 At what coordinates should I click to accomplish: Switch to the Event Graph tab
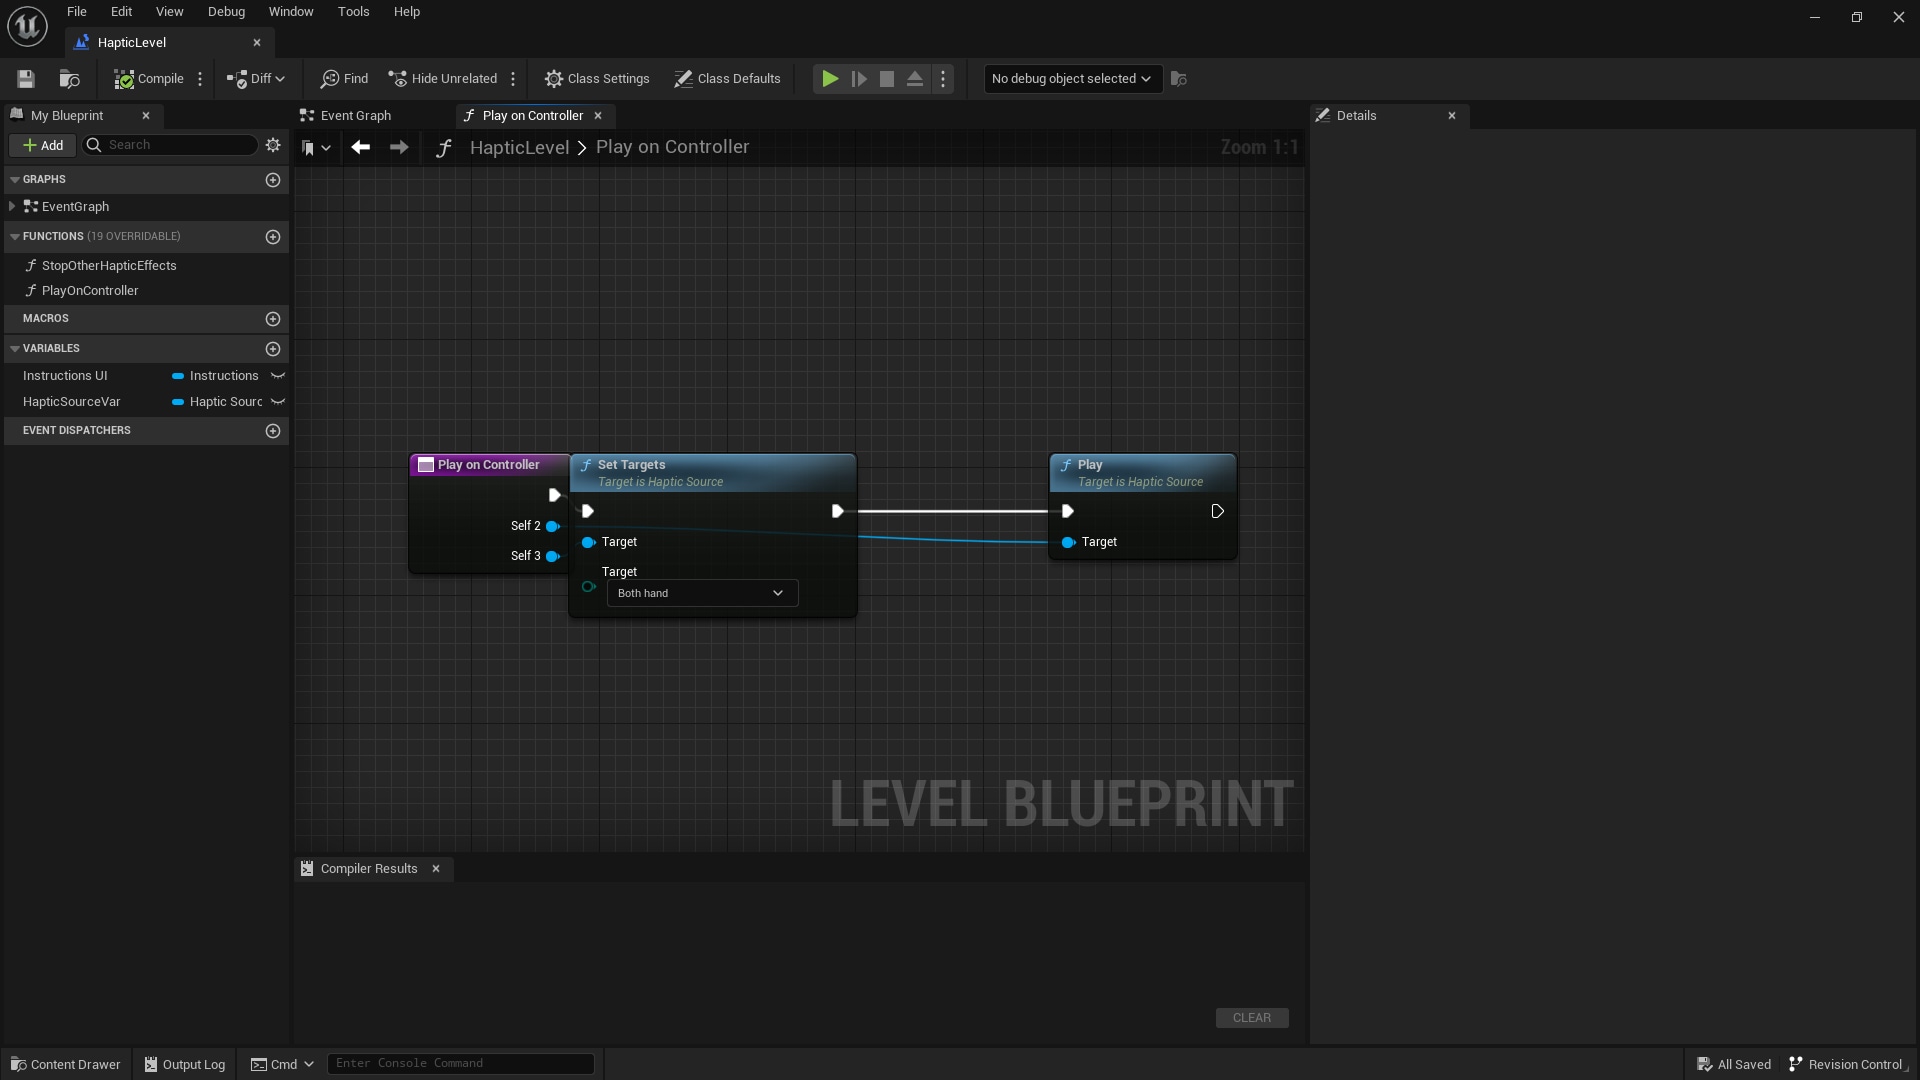tap(354, 115)
